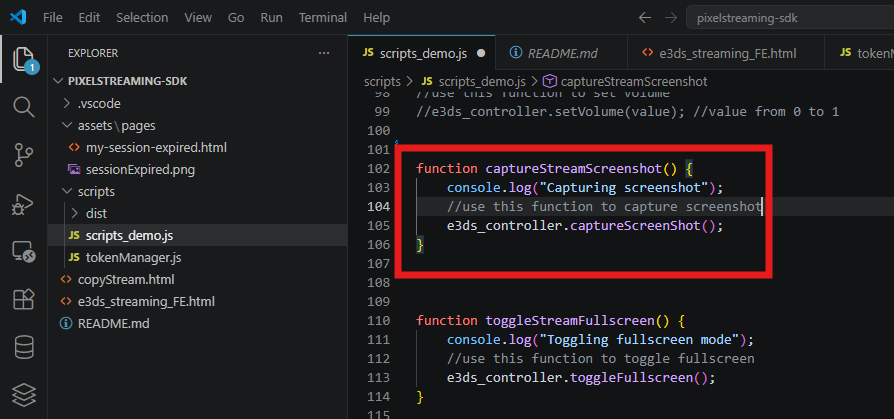Image resolution: width=894 pixels, height=419 pixels.
Task: Click the captureStreamScreenshot function name on line 102
Action: tap(574, 168)
